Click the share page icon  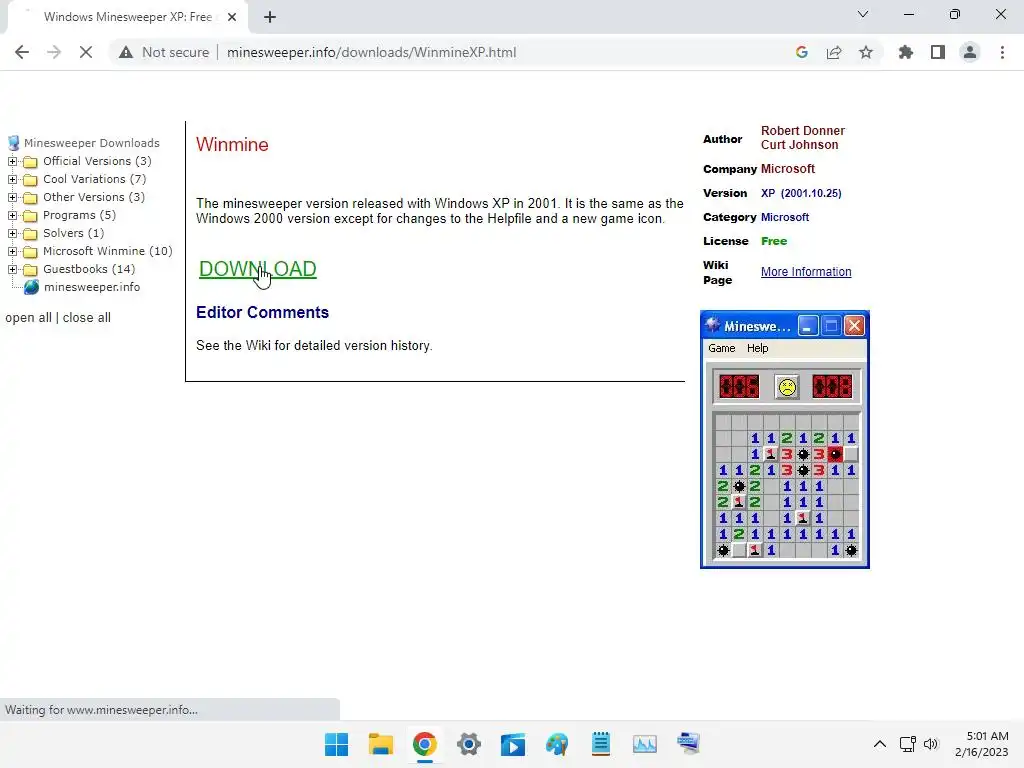click(x=834, y=52)
